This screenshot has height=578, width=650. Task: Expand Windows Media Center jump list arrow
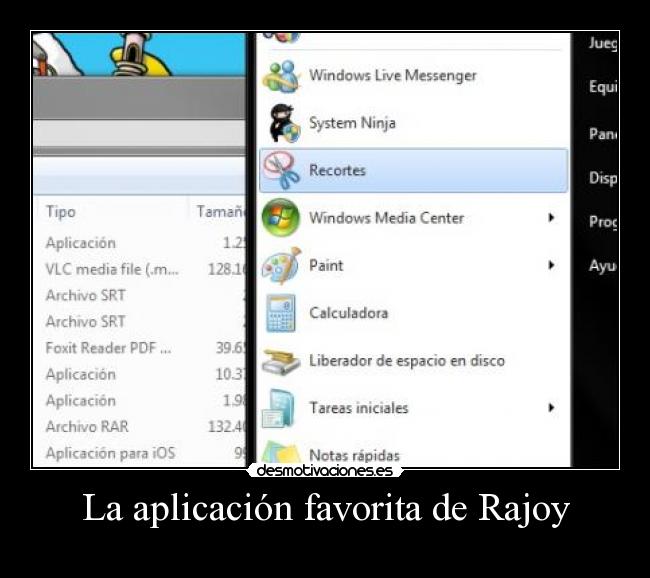coord(551,218)
